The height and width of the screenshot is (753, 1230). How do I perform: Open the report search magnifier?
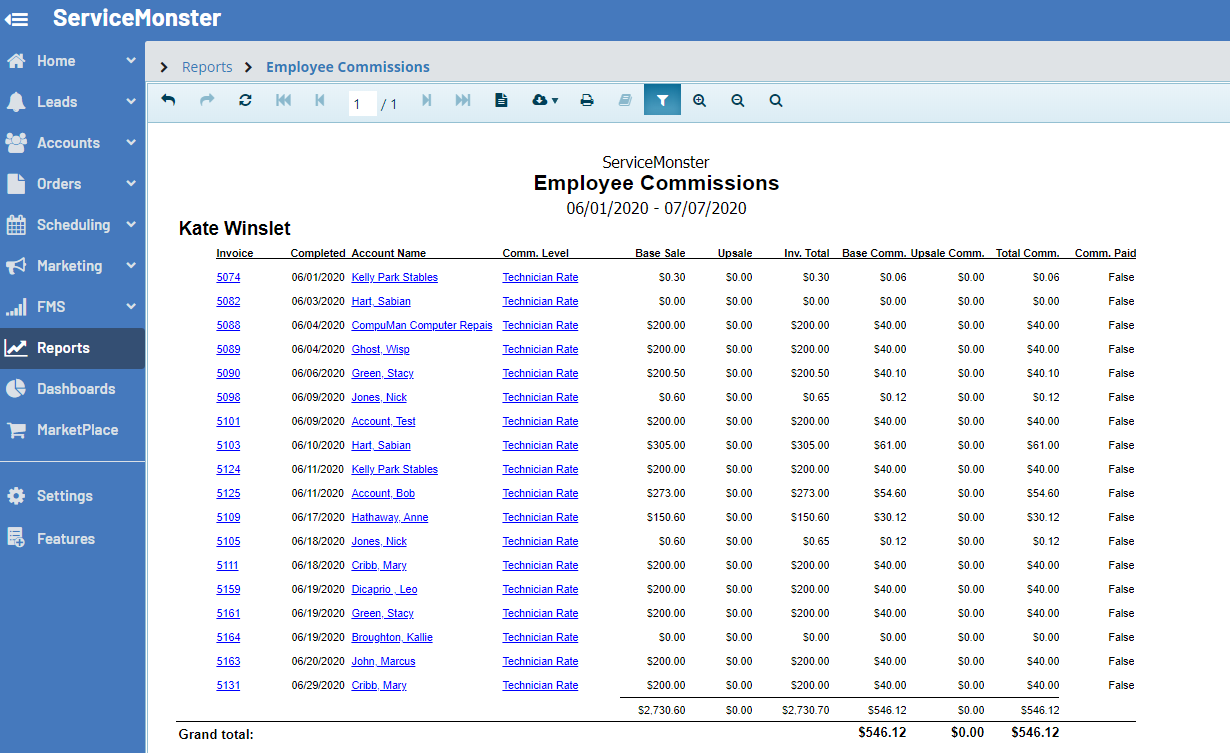(776, 101)
